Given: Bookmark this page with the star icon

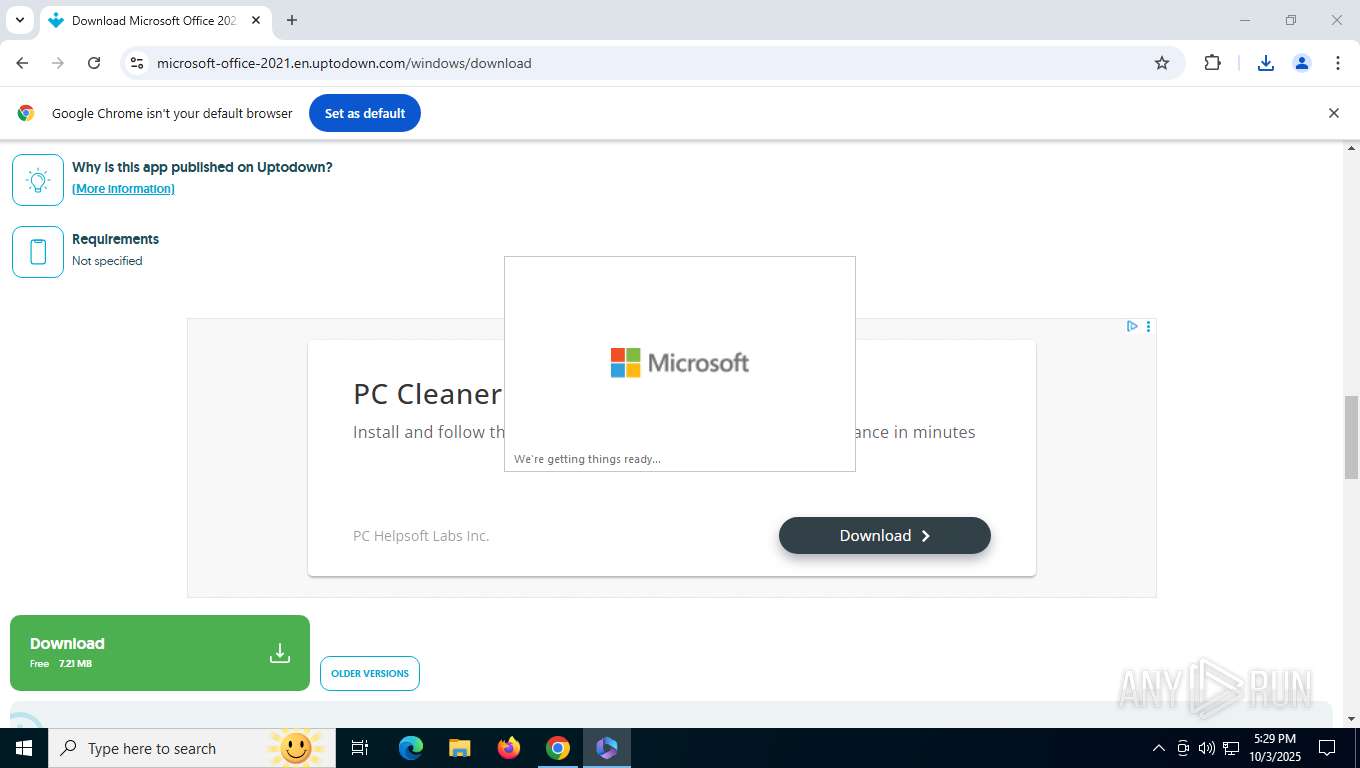Looking at the screenshot, I should [1162, 63].
